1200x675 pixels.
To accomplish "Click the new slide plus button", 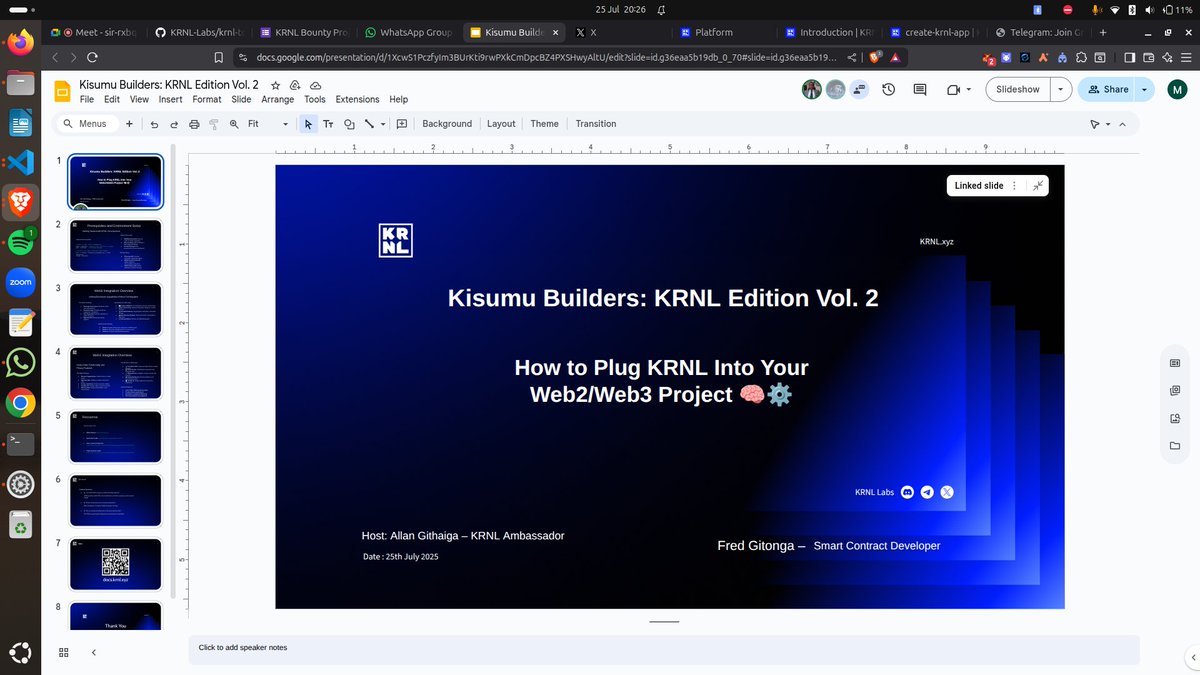I will (x=129, y=124).
